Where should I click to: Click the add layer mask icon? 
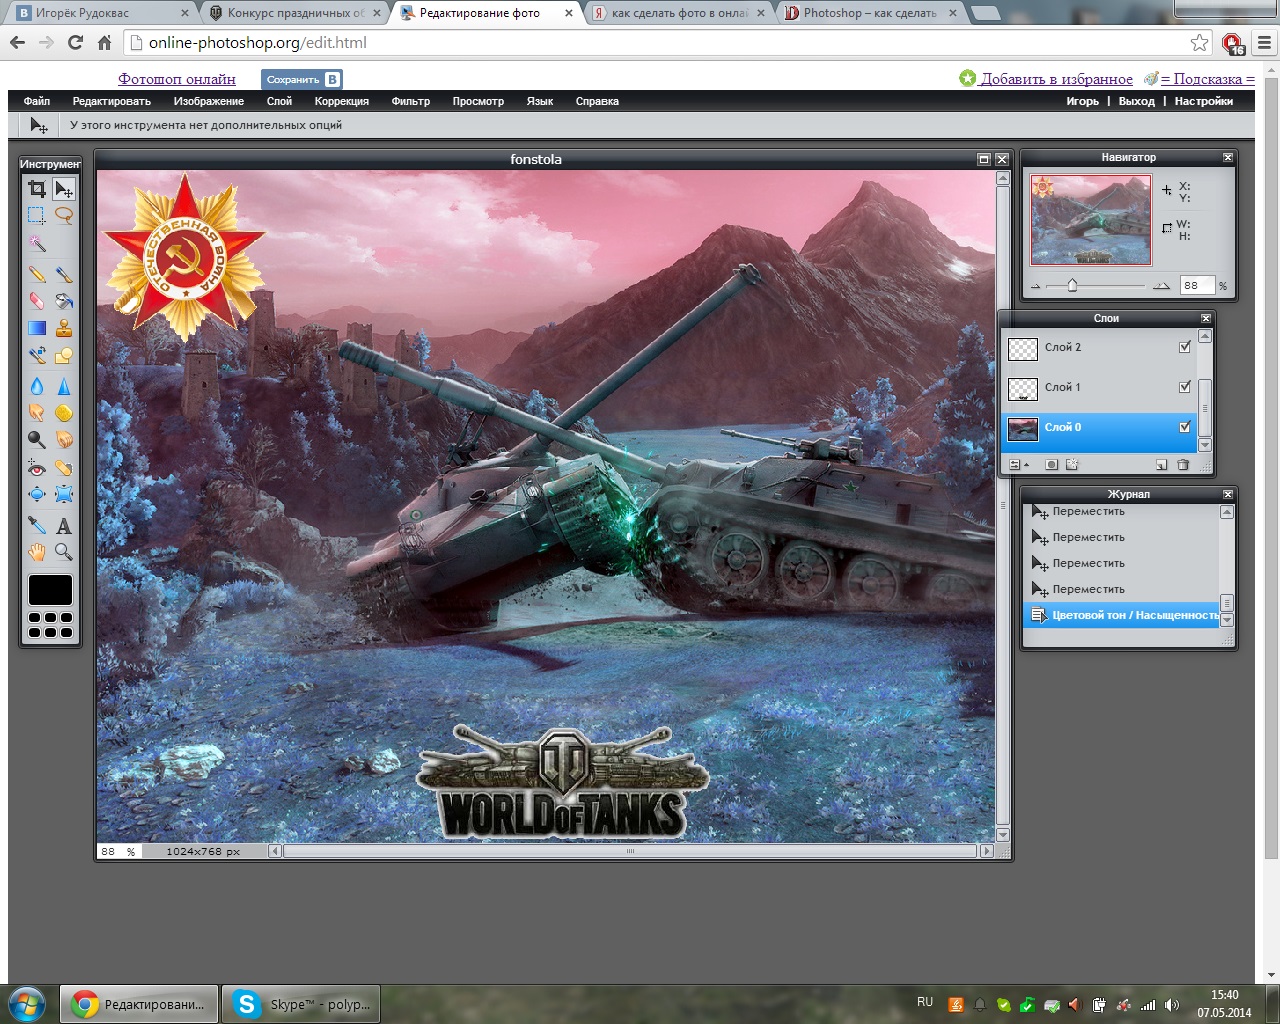pos(1051,464)
